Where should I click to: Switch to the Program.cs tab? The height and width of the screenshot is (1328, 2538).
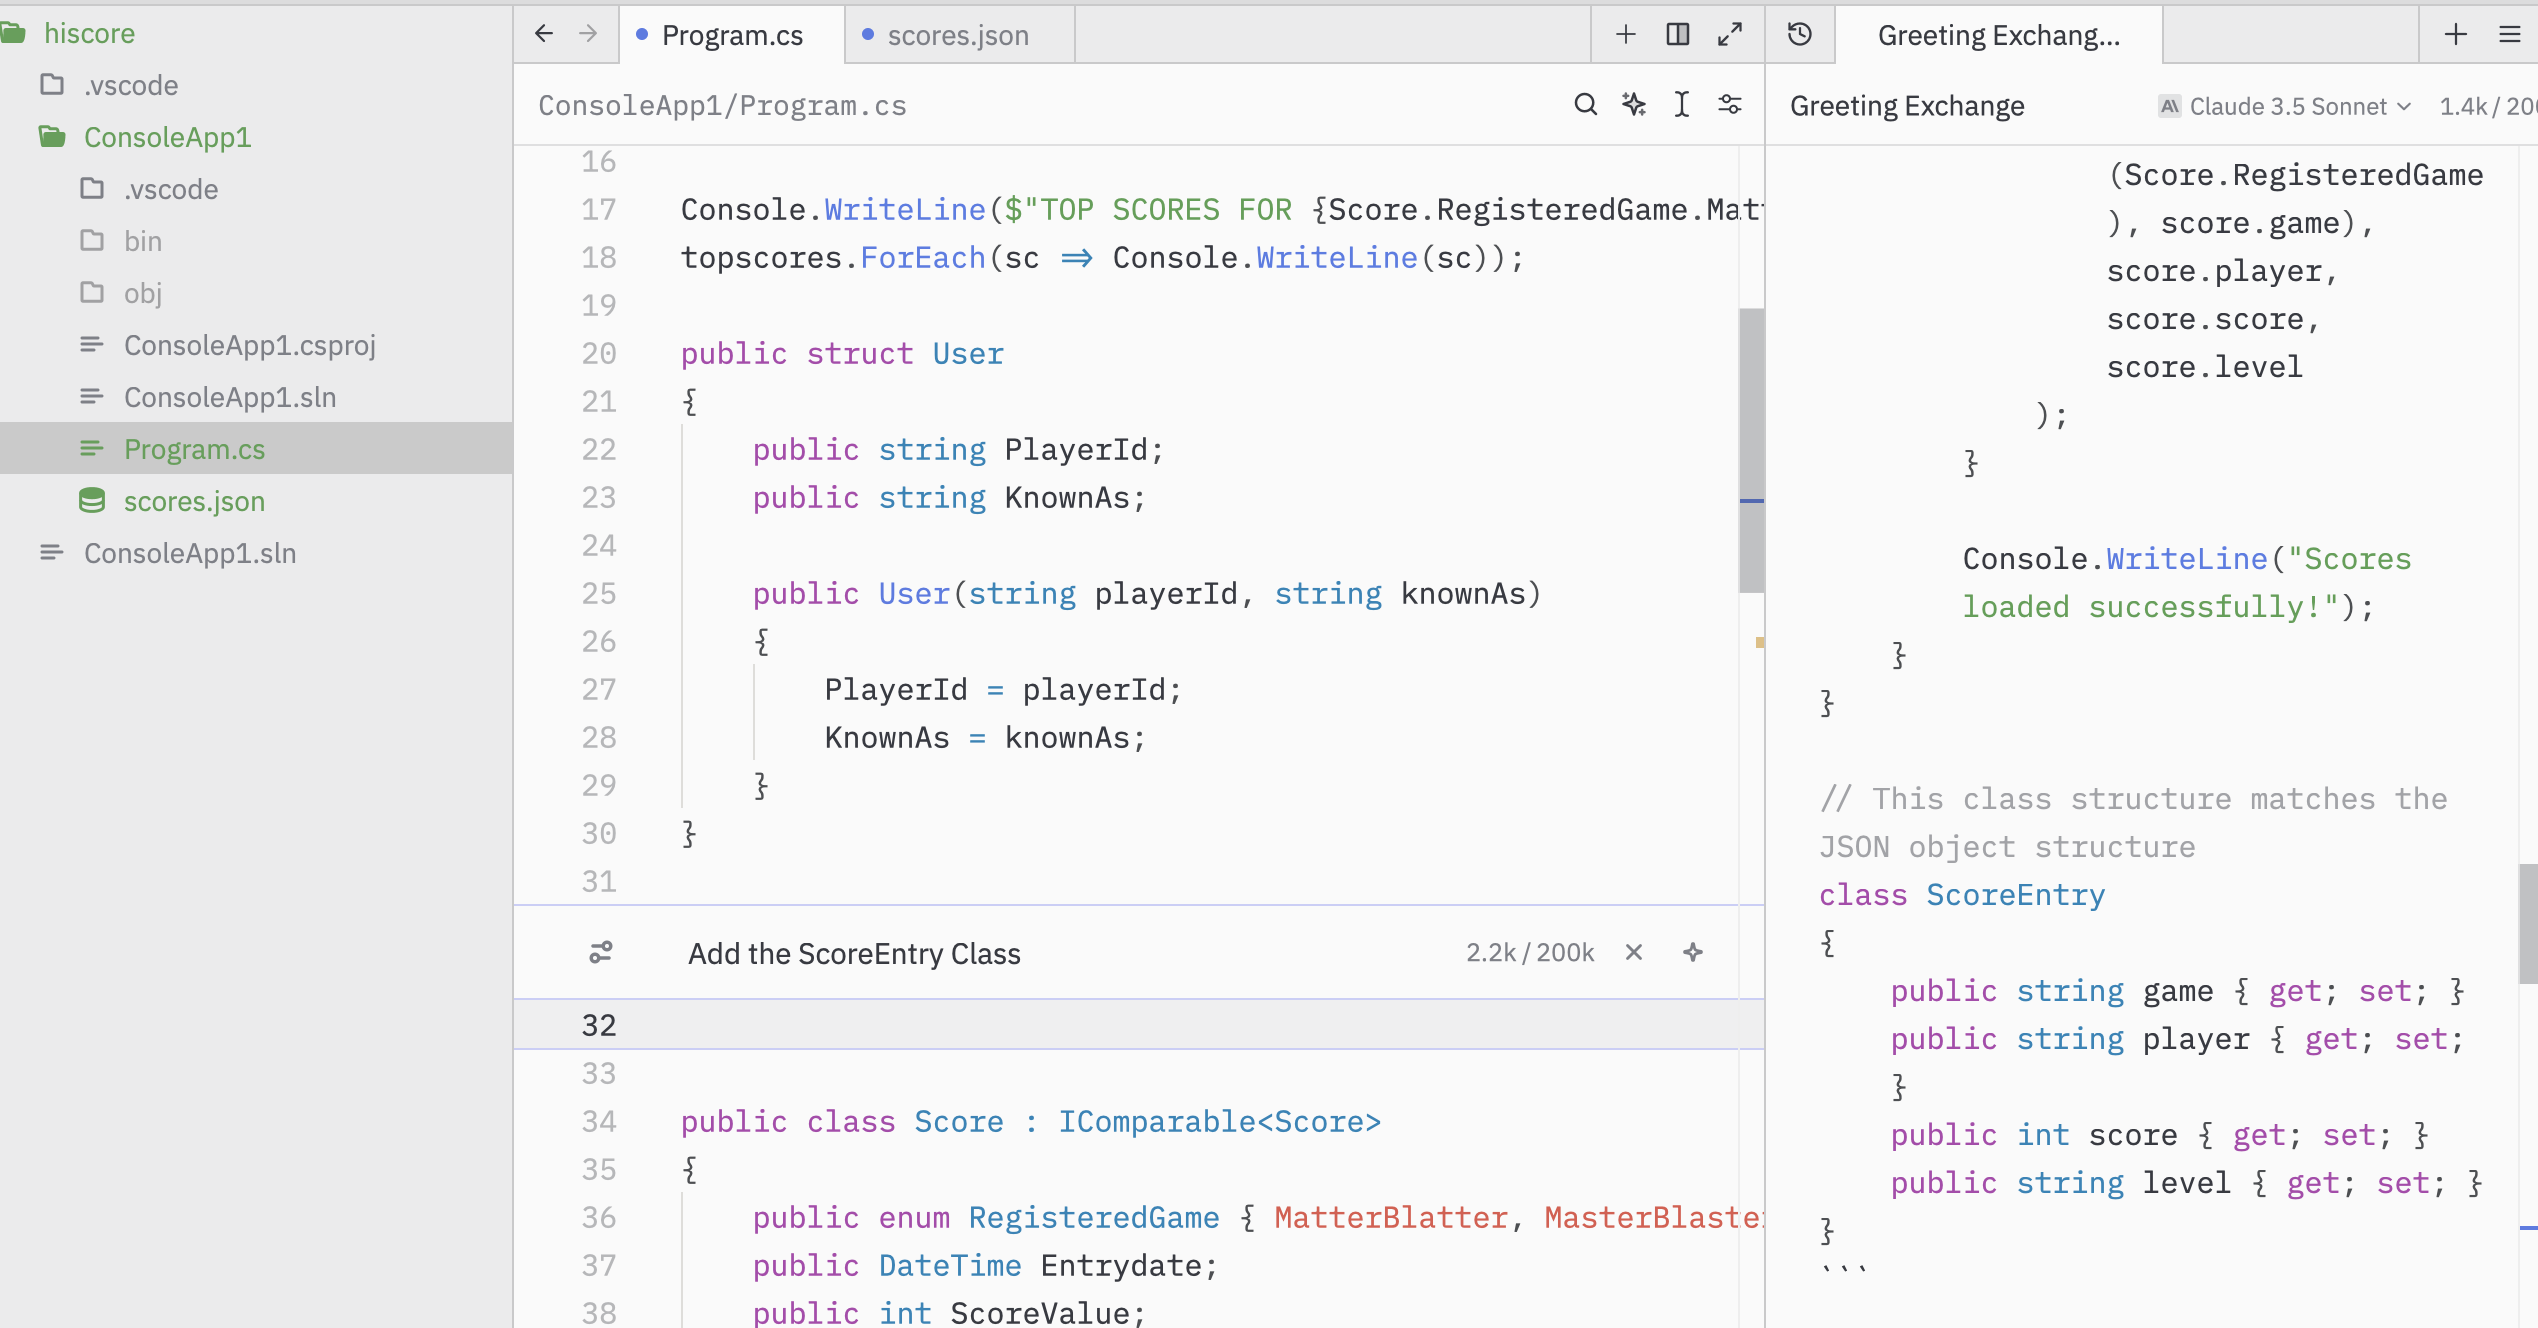tap(732, 35)
